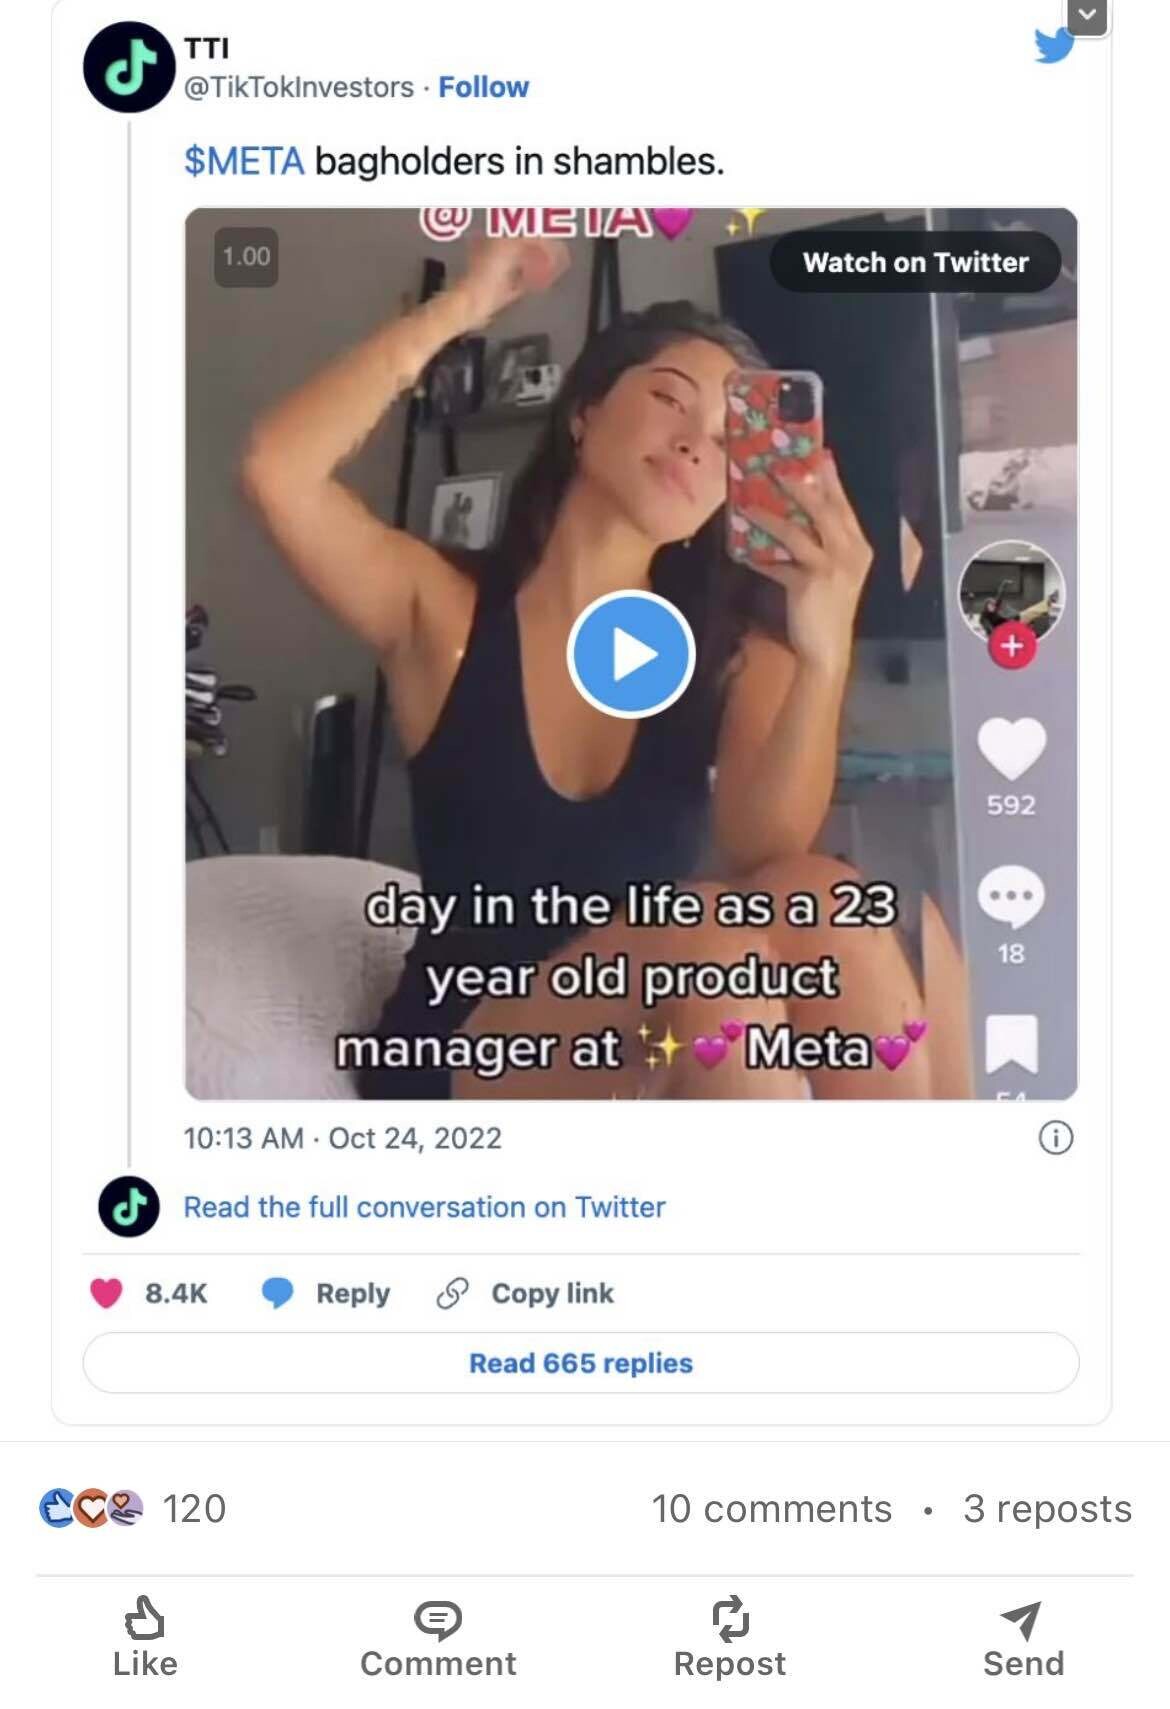Reply to the tweet

(x=326, y=1293)
